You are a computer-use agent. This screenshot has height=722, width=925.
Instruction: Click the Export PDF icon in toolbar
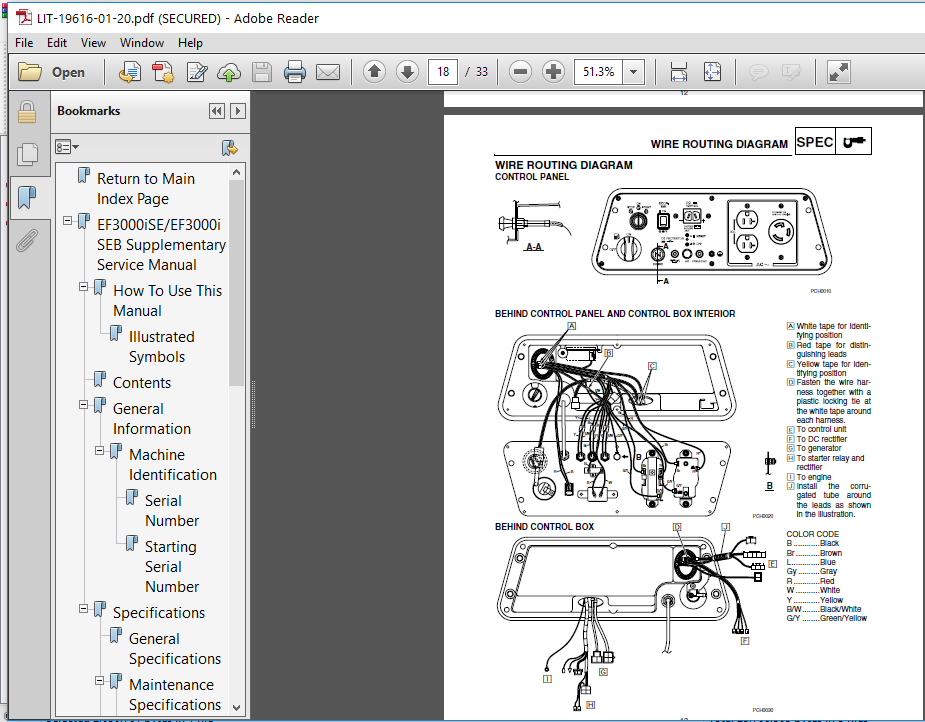click(130, 72)
